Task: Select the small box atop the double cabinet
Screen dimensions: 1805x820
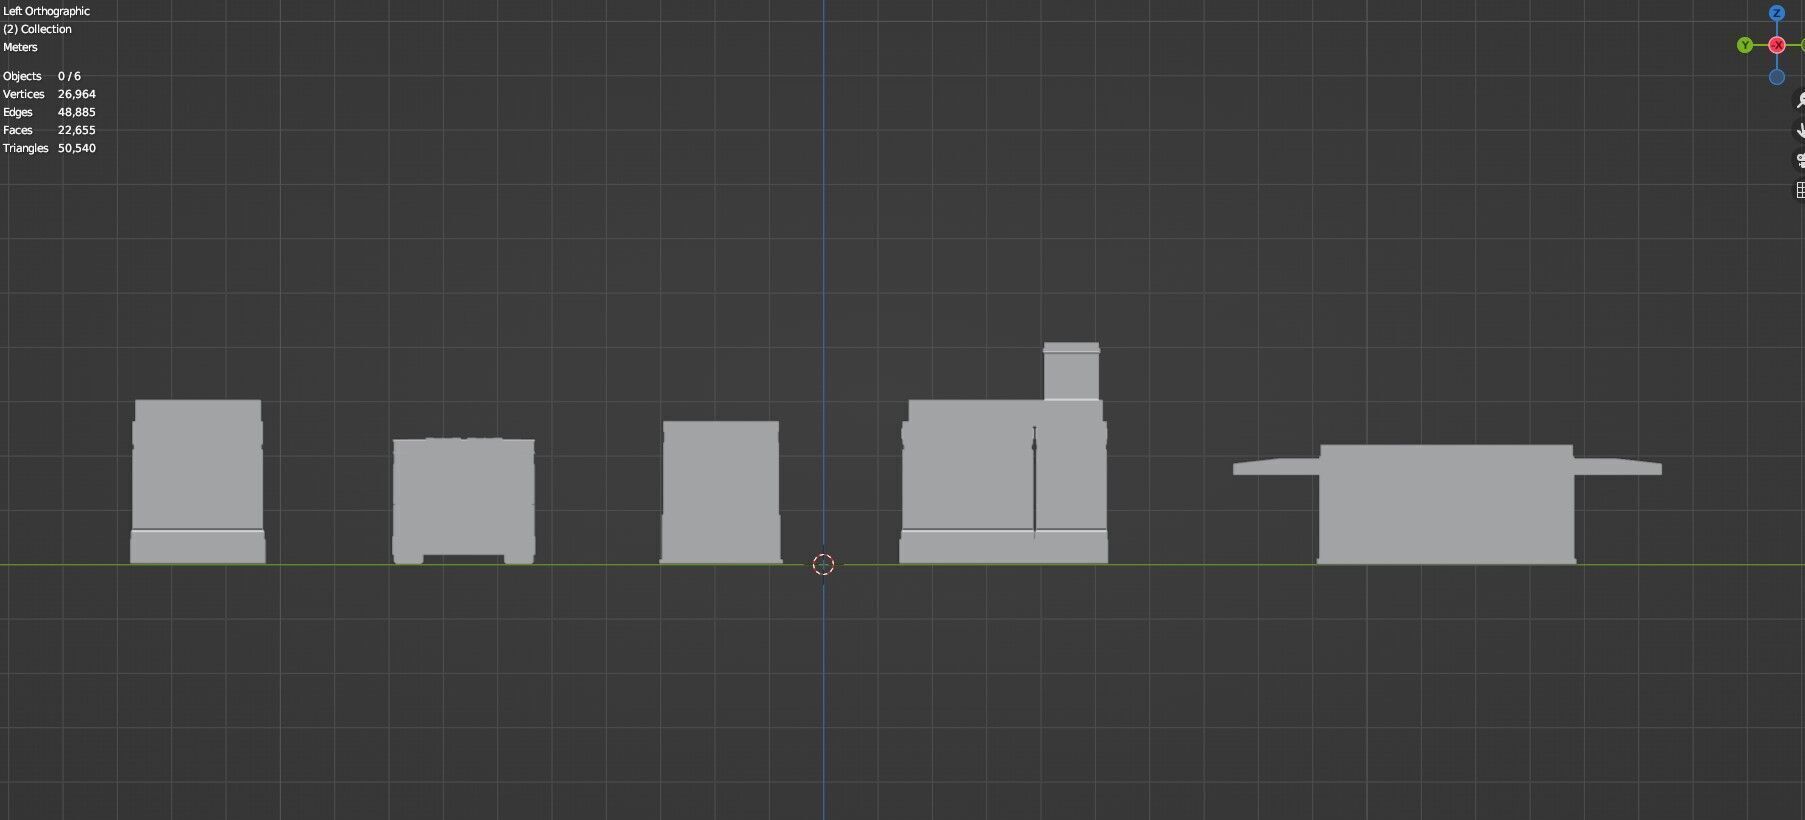Action: point(1071,371)
